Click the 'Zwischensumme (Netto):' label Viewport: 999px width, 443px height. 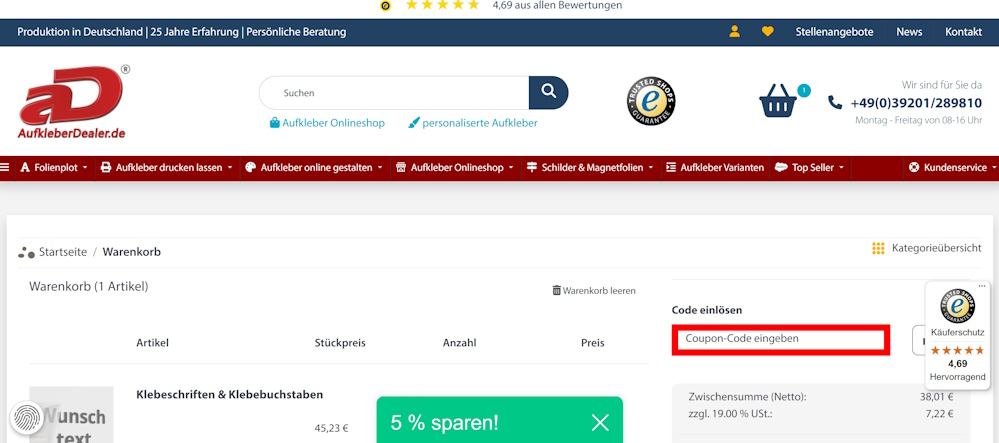tap(747, 397)
